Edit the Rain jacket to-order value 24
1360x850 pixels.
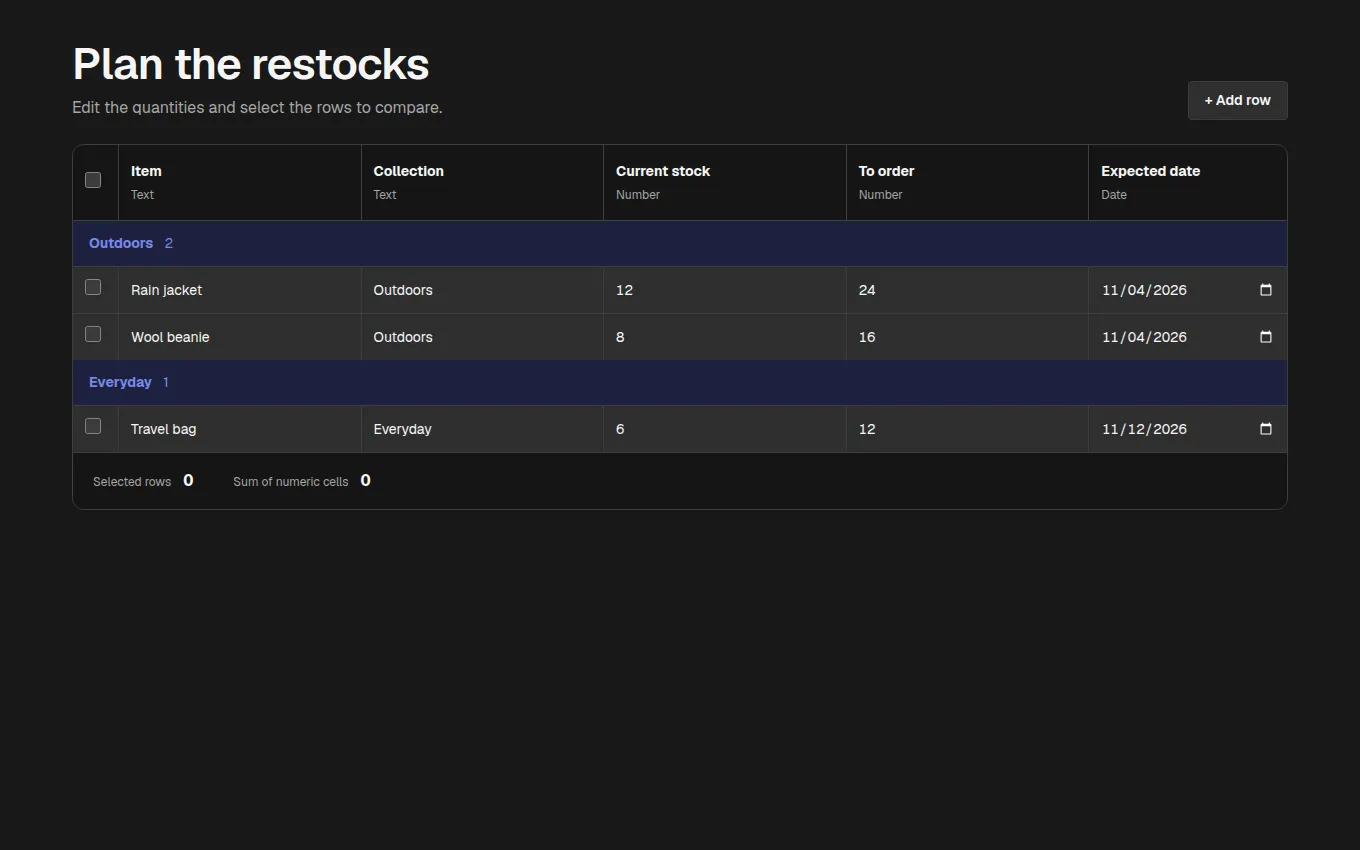967,290
